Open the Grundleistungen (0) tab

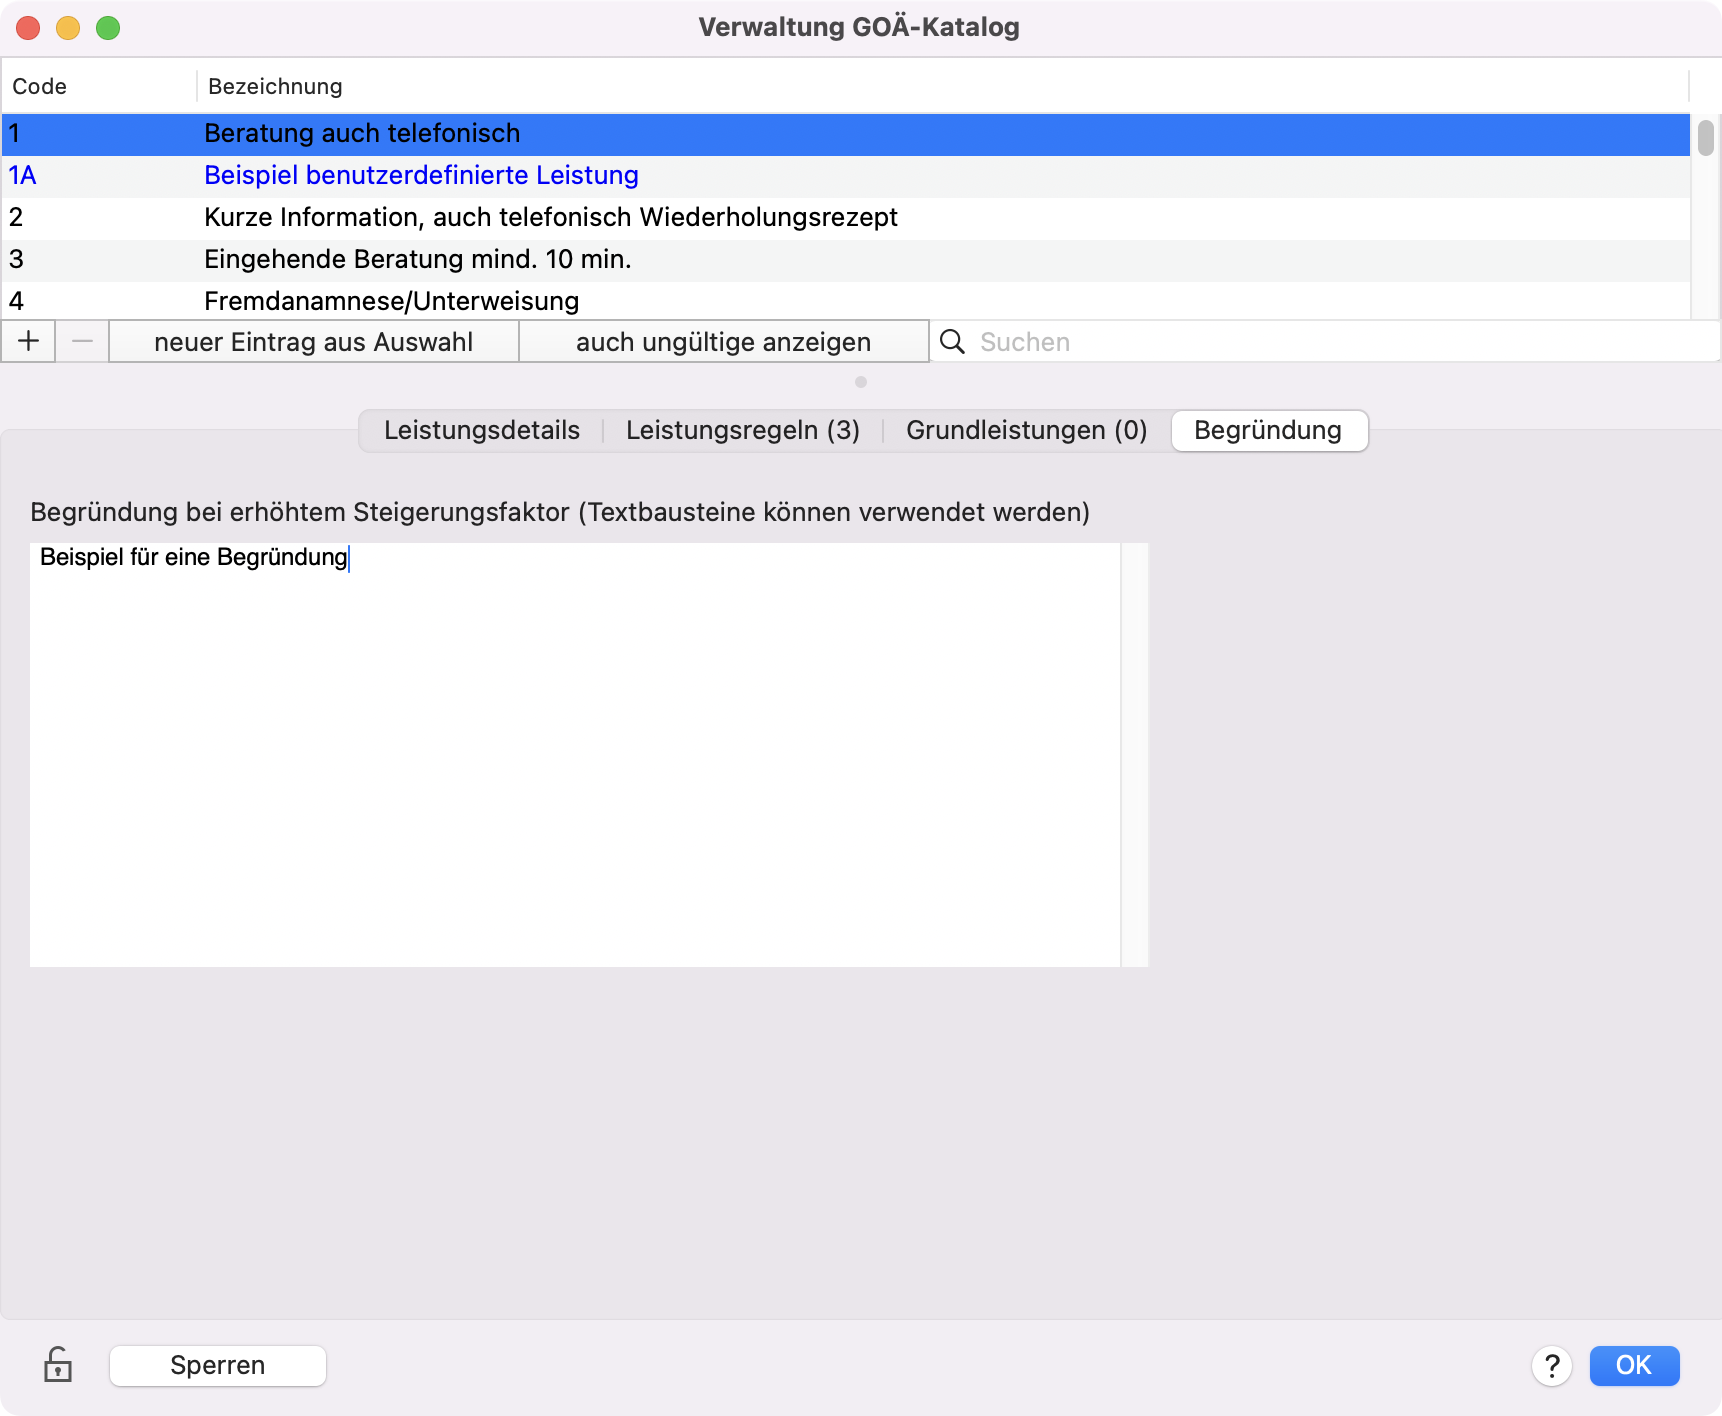pyautogui.click(x=1027, y=430)
